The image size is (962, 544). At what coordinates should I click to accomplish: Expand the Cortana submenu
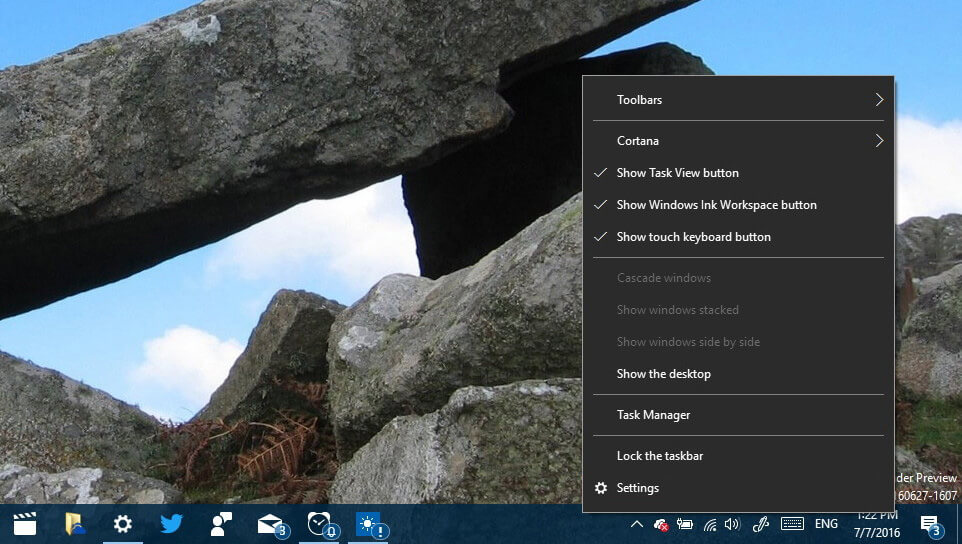pyautogui.click(x=738, y=140)
